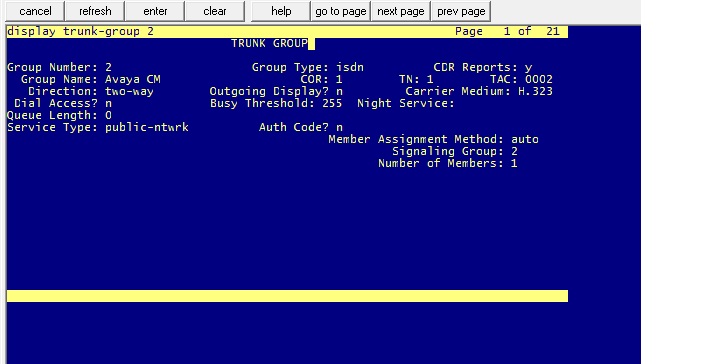The height and width of the screenshot is (364, 722).
Task: Click the Service Type value 'public-ntwrk'
Action: point(146,127)
